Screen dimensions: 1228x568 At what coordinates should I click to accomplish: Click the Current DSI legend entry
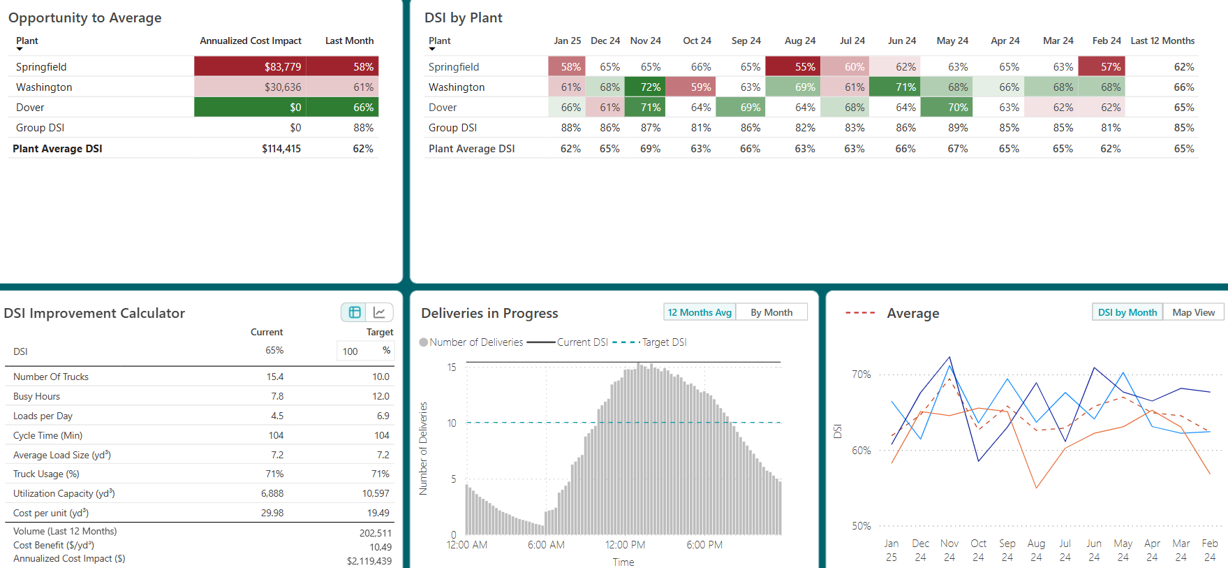[567, 342]
